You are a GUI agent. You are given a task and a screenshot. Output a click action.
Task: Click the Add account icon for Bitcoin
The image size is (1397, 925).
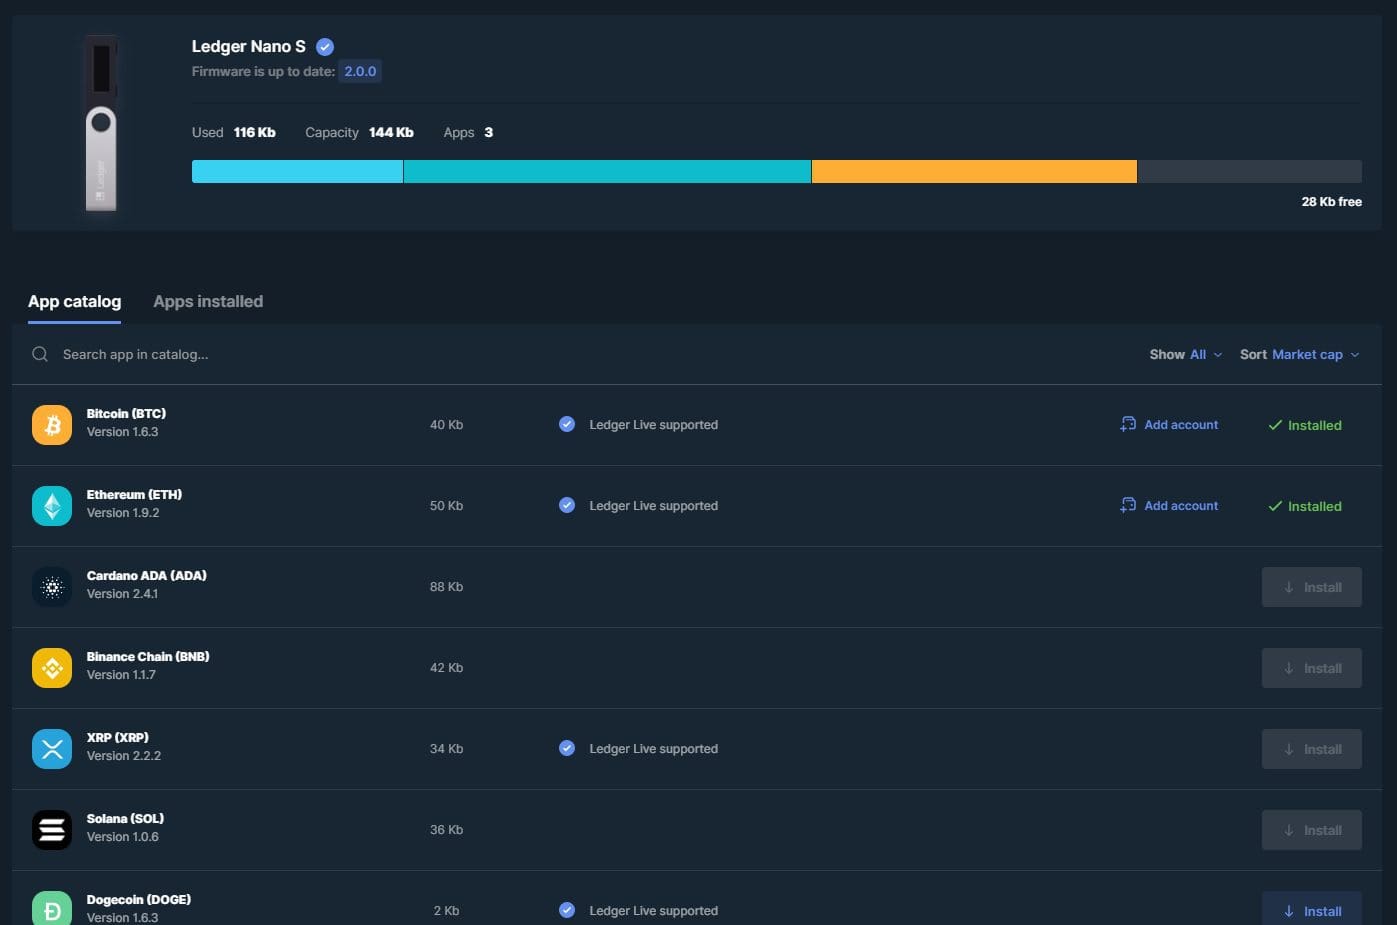pos(1128,424)
